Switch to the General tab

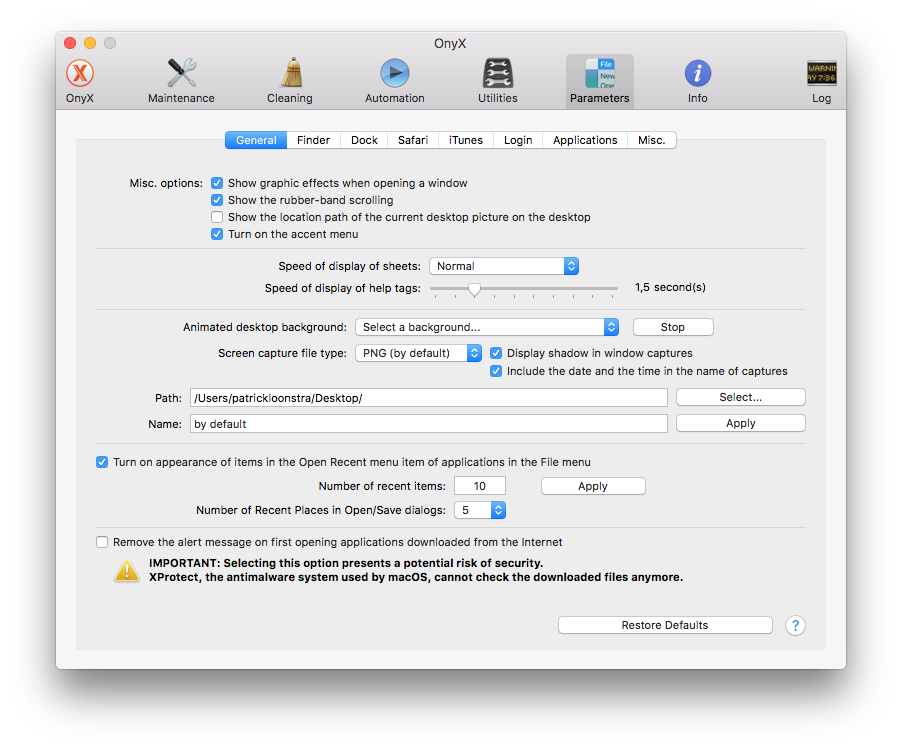click(x=256, y=140)
